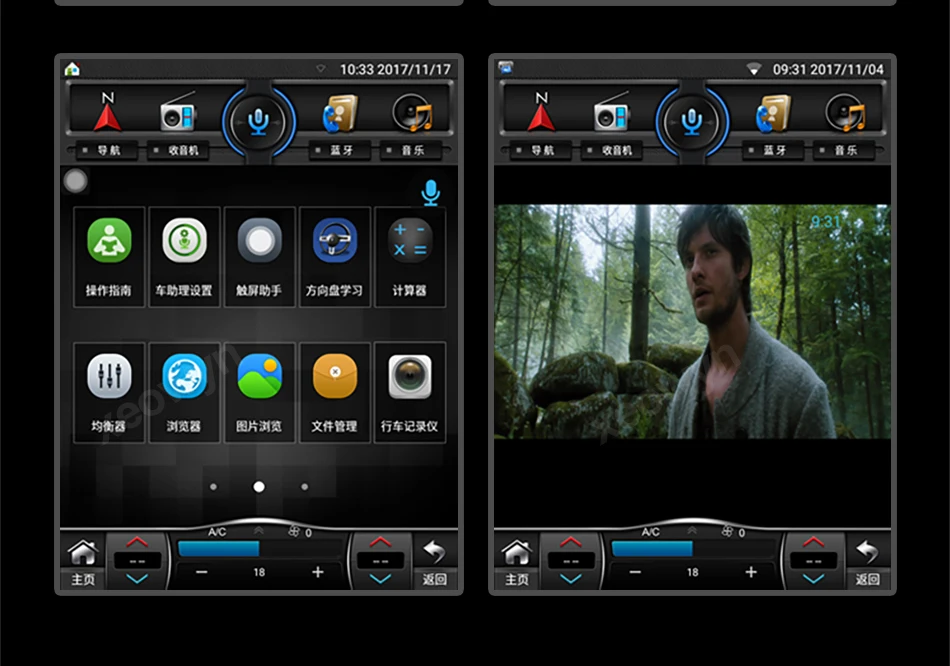This screenshot has width=950, height=666.
Task: Toggle A/C on the right screen
Action: (650, 532)
